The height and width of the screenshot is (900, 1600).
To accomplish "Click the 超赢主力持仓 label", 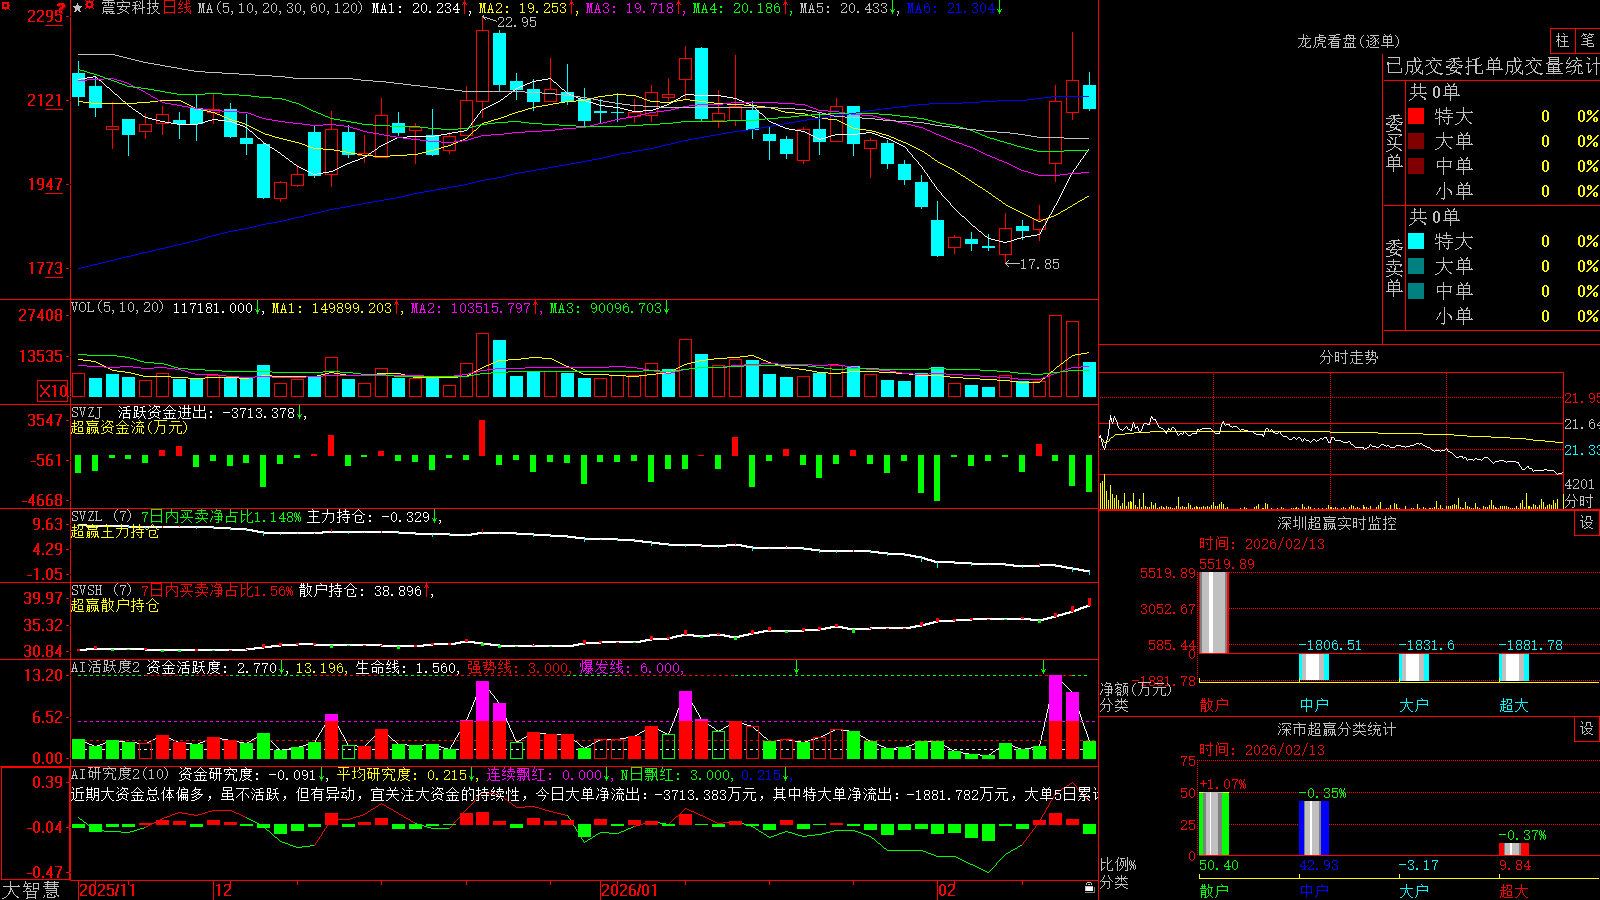I will click(115, 531).
